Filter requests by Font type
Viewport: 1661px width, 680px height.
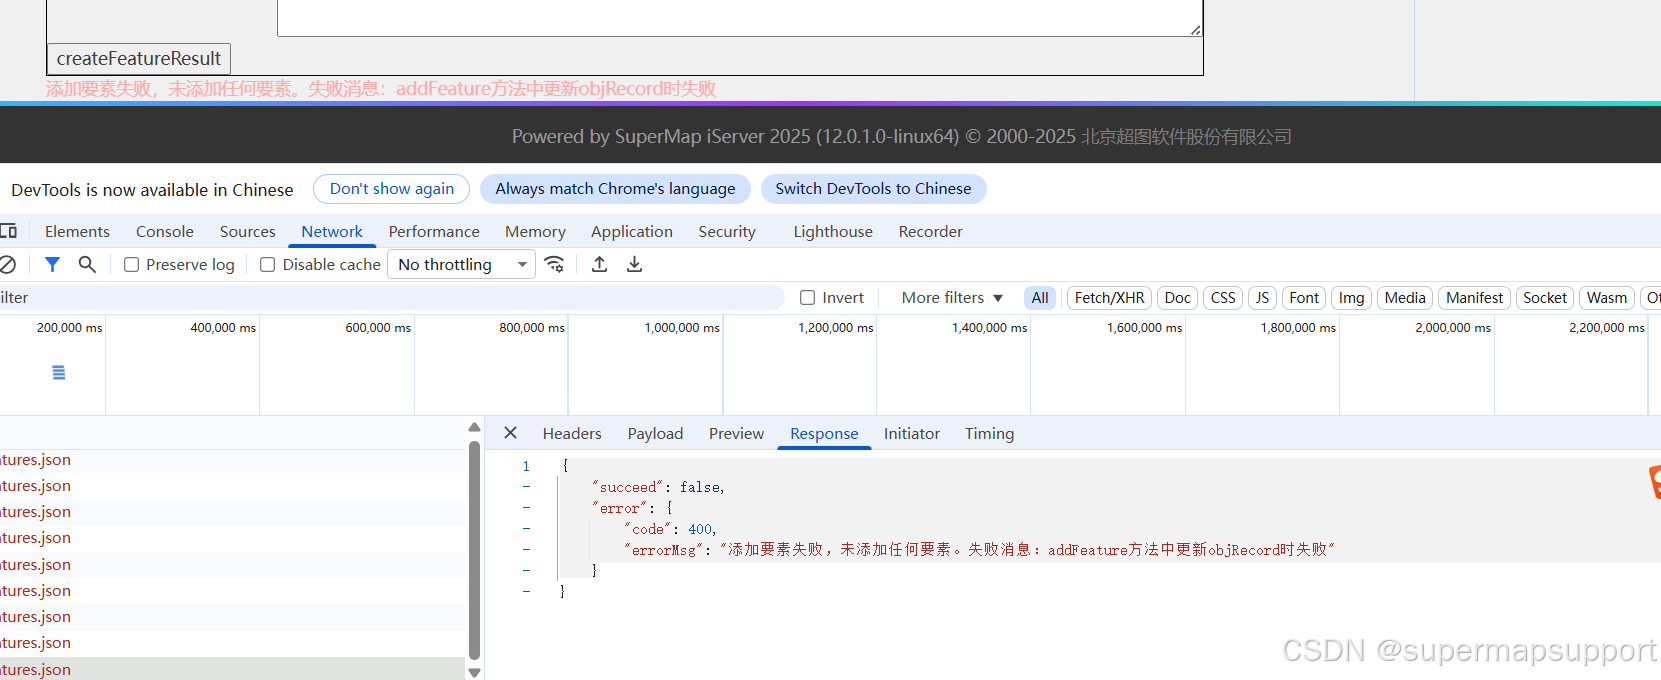(x=1304, y=298)
